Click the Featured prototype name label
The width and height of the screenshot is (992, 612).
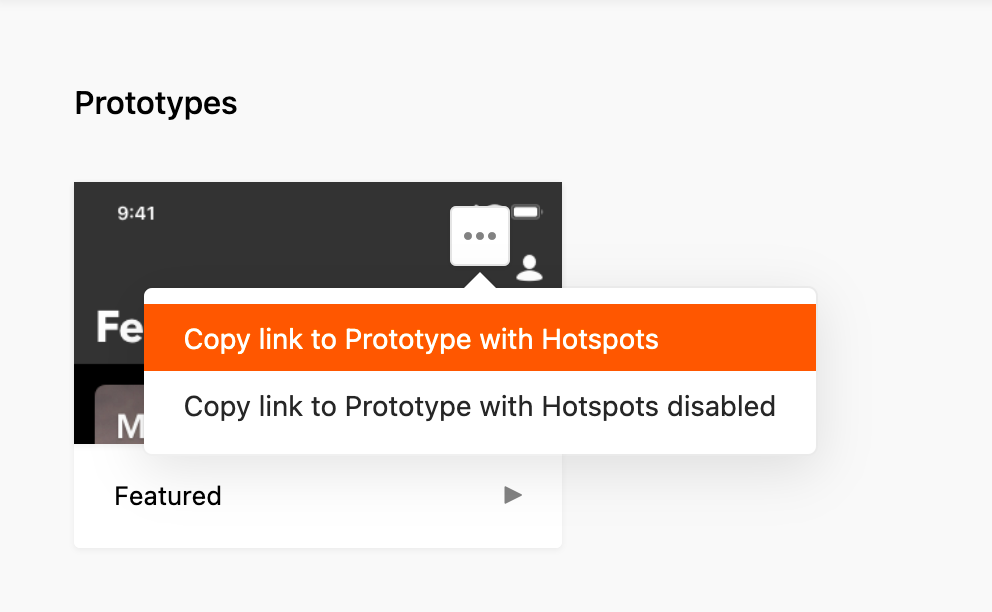[x=168, y=496]
